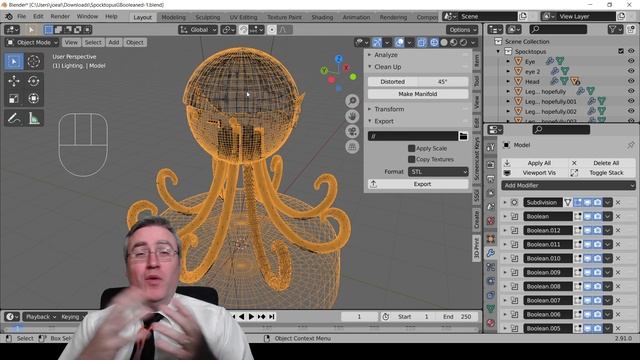Remove the Subdivision modifier

618,202
